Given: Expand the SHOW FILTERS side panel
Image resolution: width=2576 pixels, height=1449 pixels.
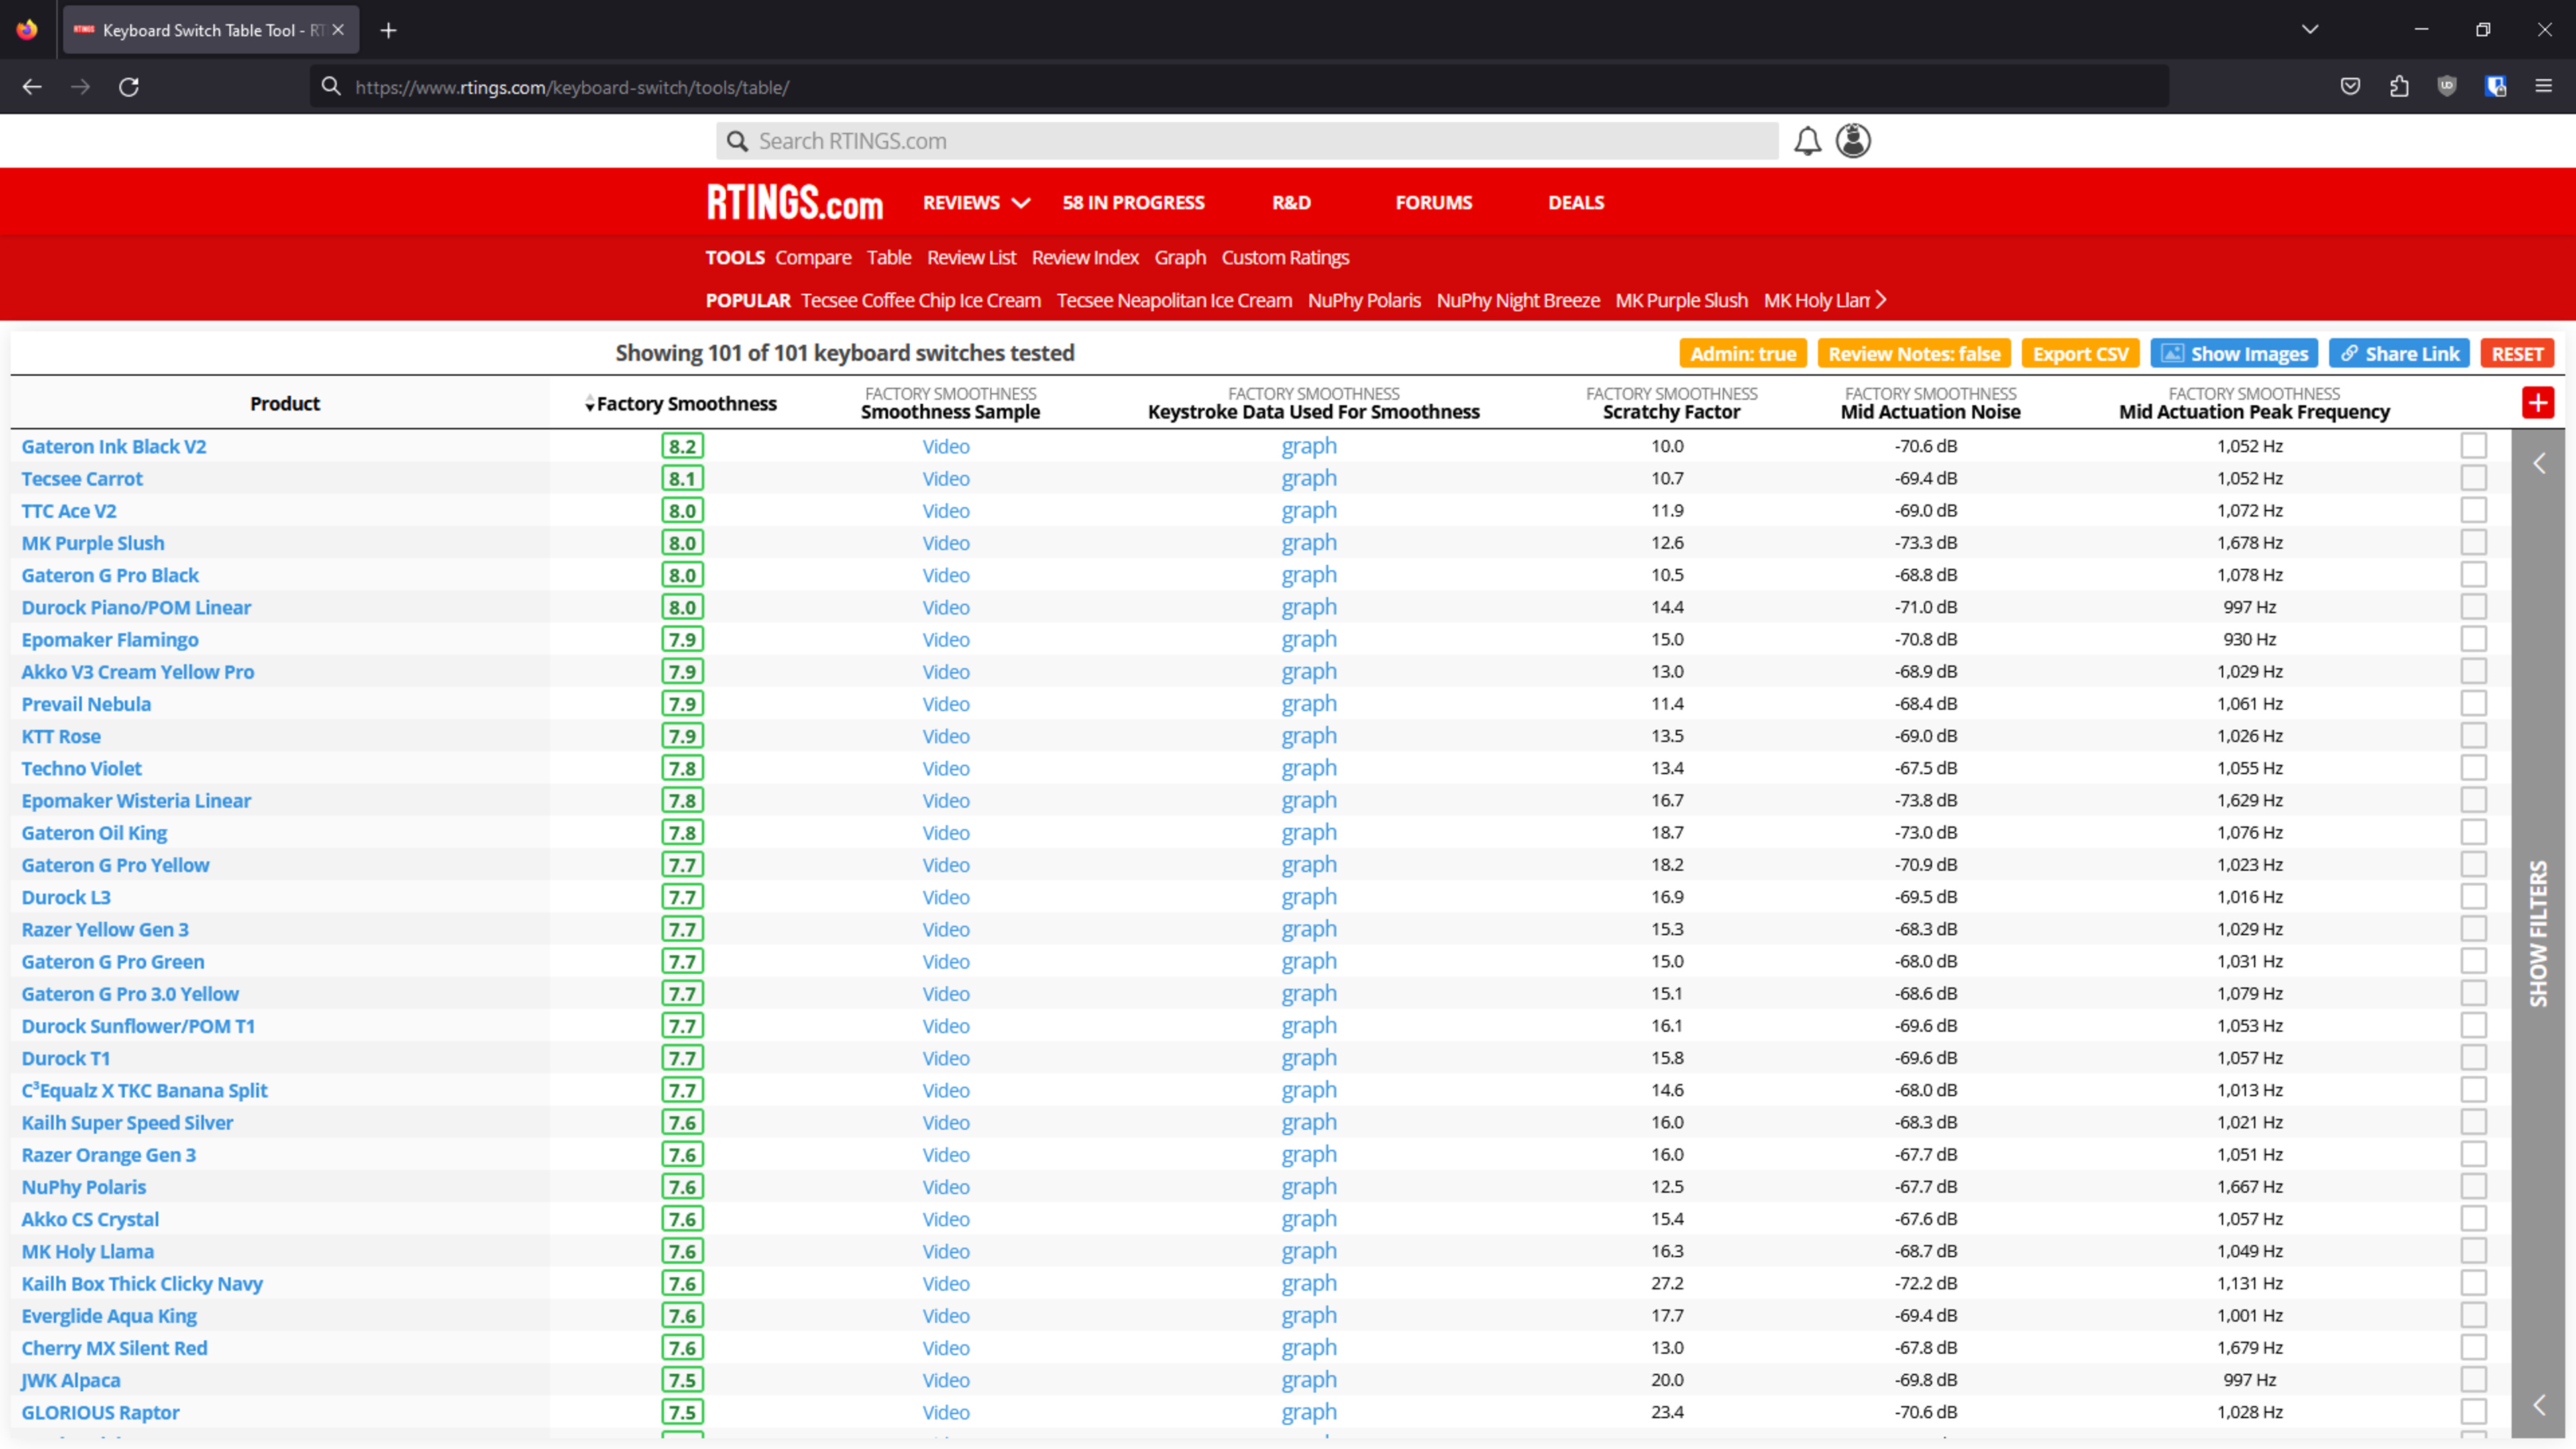Looking at the screenshot, I should pyautogui.click(x=2538, y=933).
